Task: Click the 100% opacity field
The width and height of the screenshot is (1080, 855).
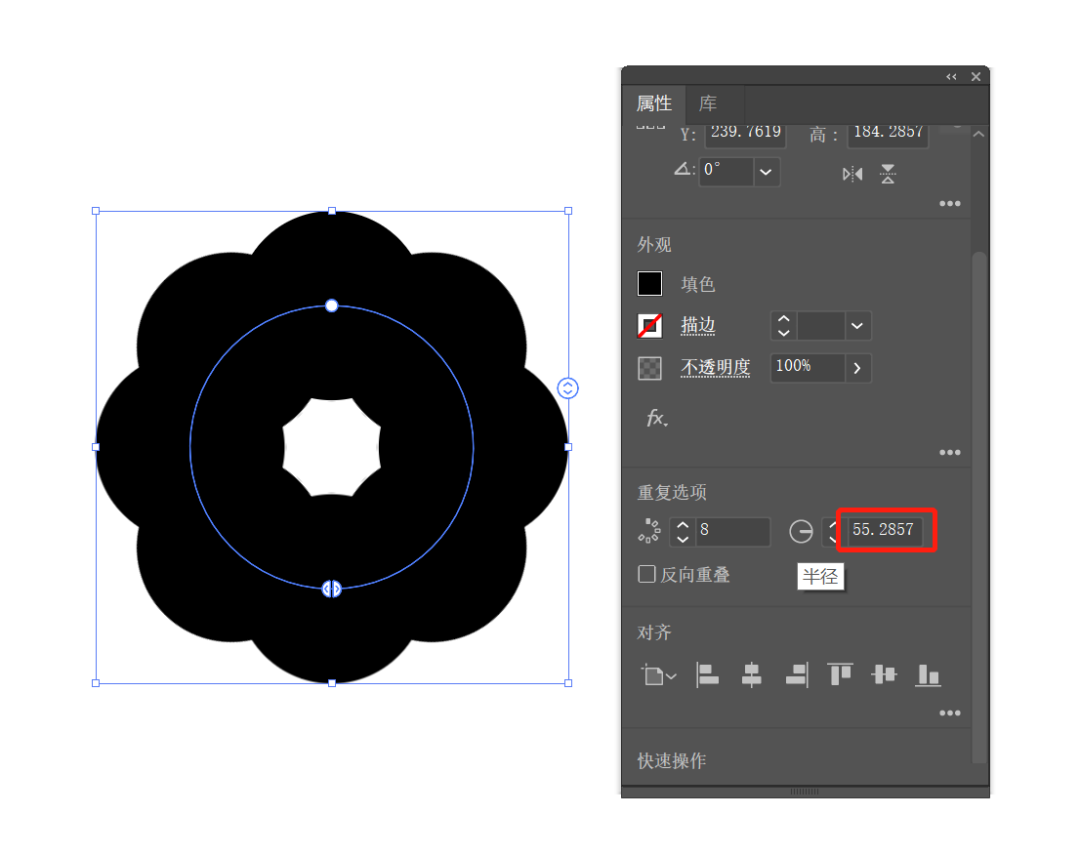Action: point(807,367)
